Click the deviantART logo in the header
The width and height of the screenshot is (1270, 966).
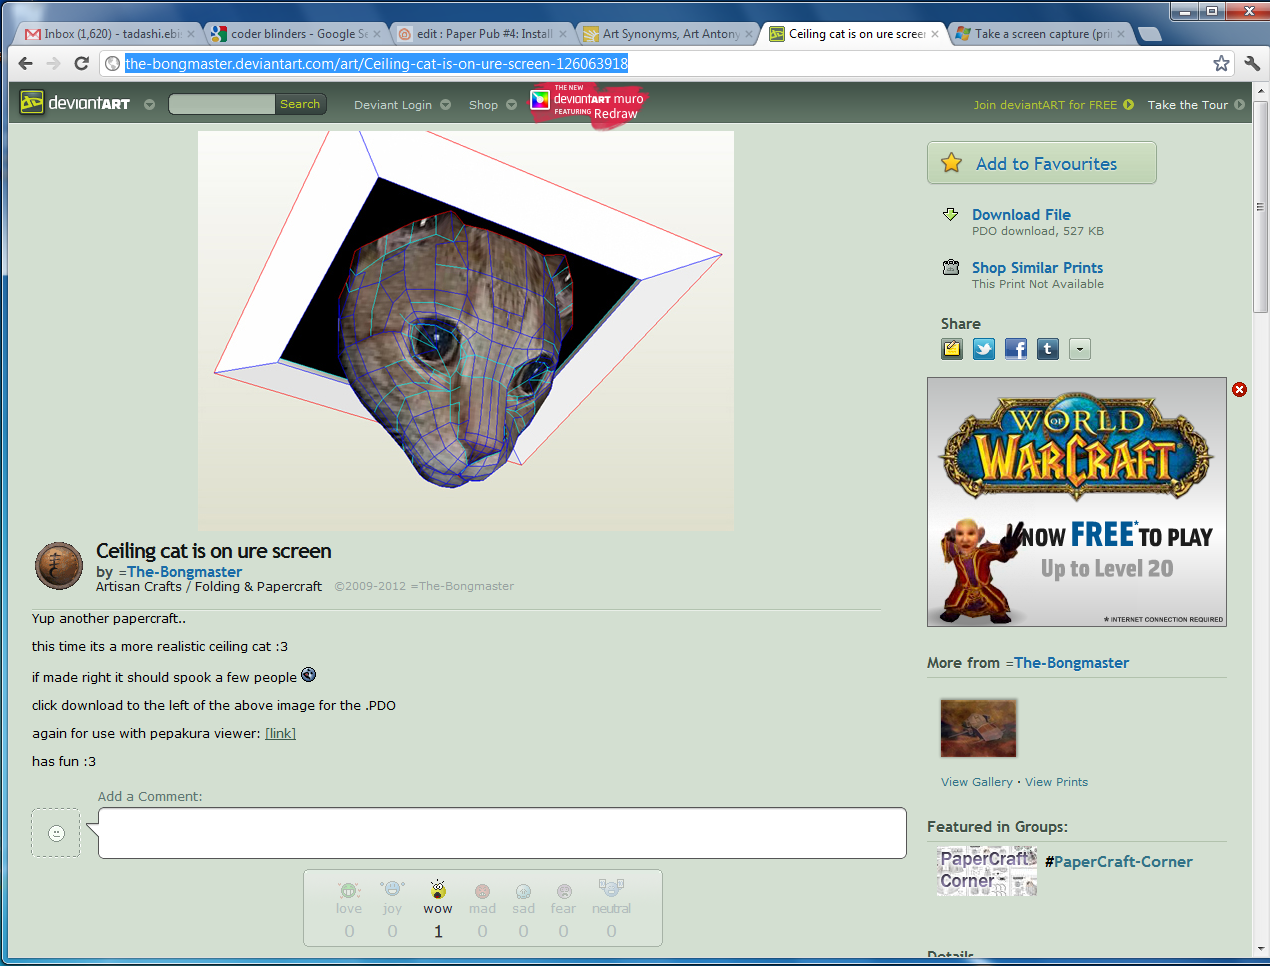76,103
